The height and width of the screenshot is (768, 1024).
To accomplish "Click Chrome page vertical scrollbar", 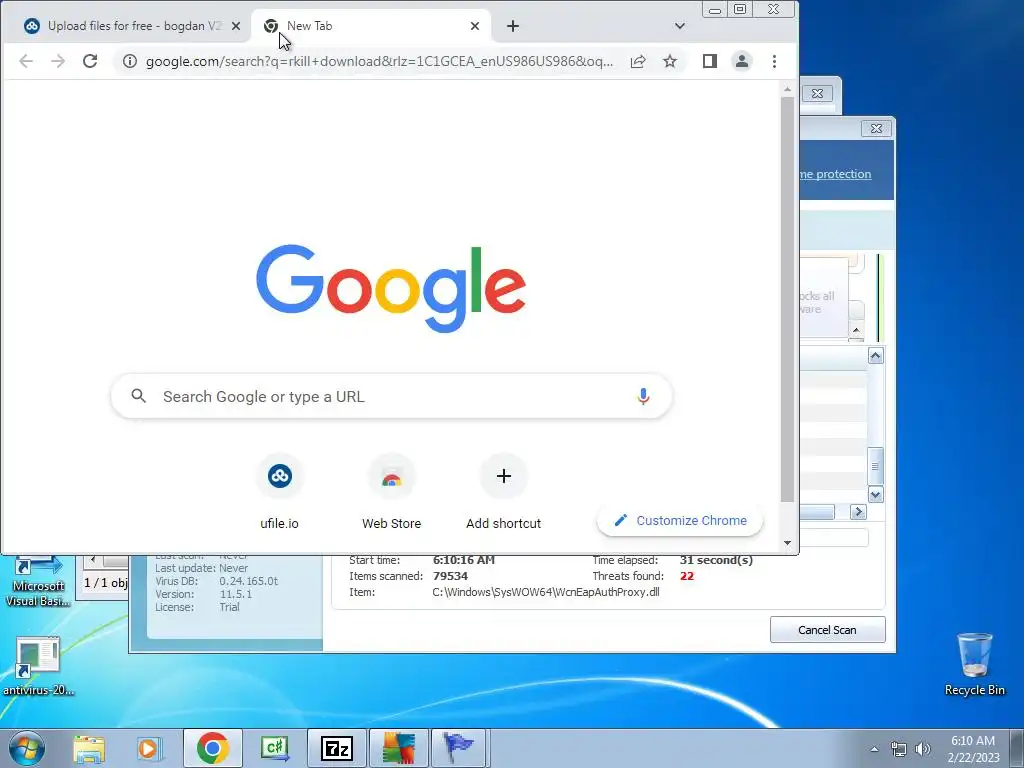I will (x=788, y=299).
